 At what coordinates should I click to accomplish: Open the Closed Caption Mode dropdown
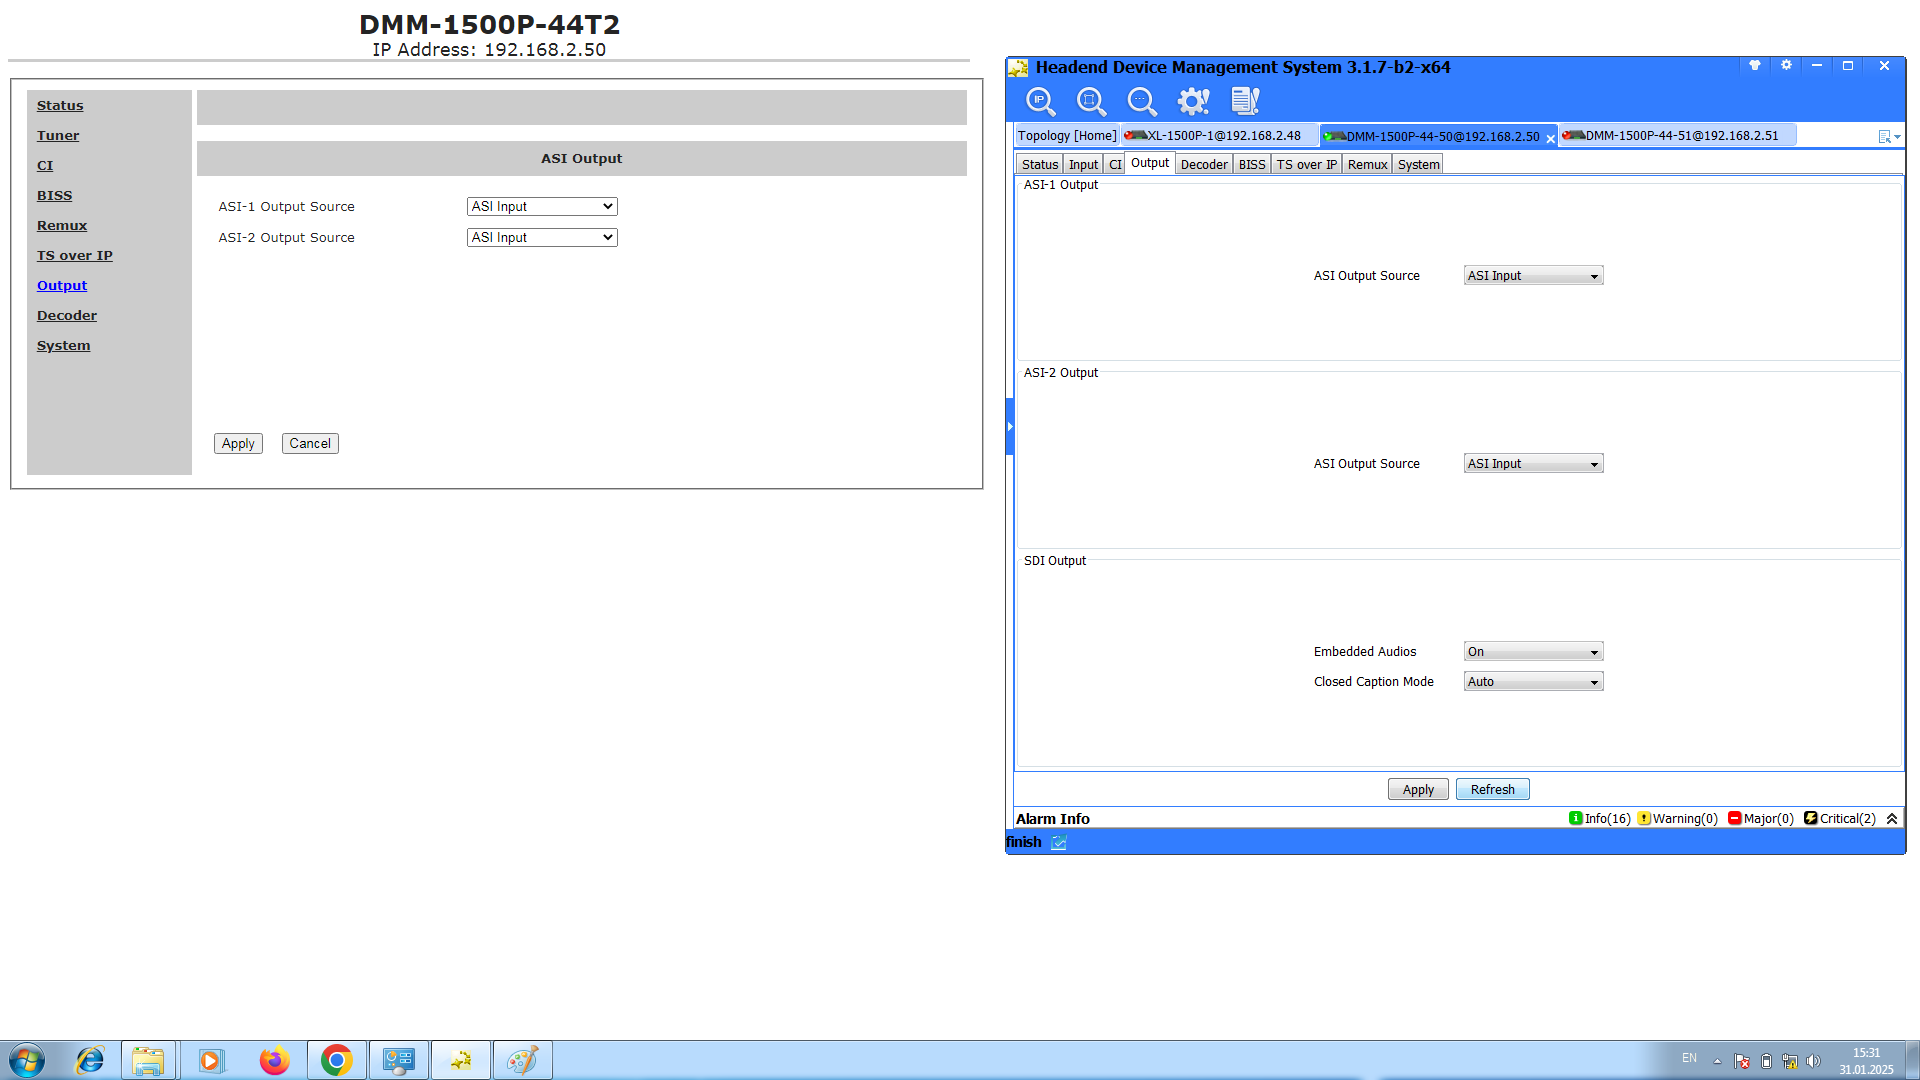pyautogui.click(x=1533, y=682)
